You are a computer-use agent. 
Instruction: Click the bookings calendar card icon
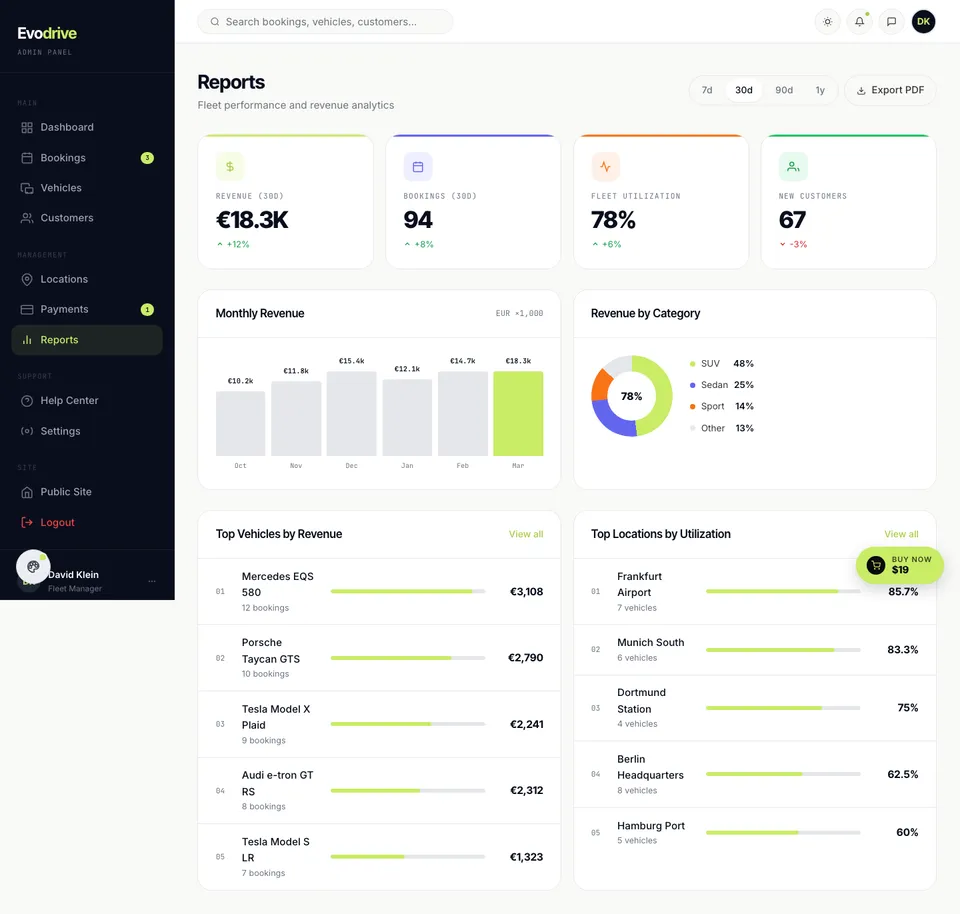[418, 167]
